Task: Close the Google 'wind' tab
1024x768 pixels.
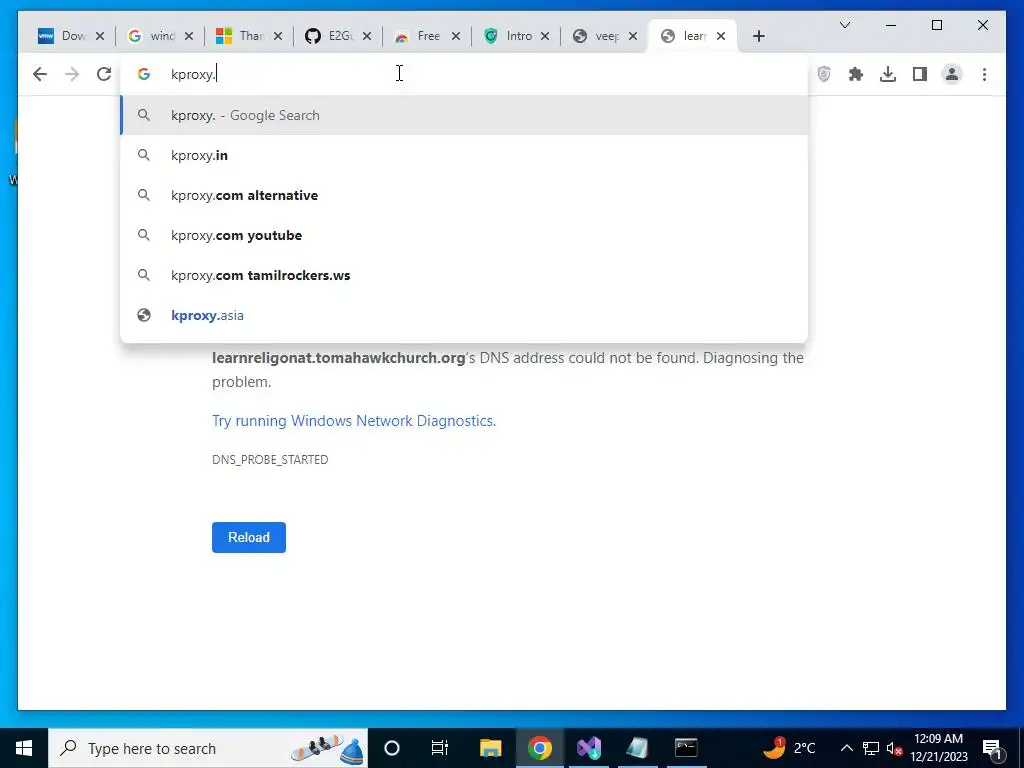Action: click(x=189, y=36)
